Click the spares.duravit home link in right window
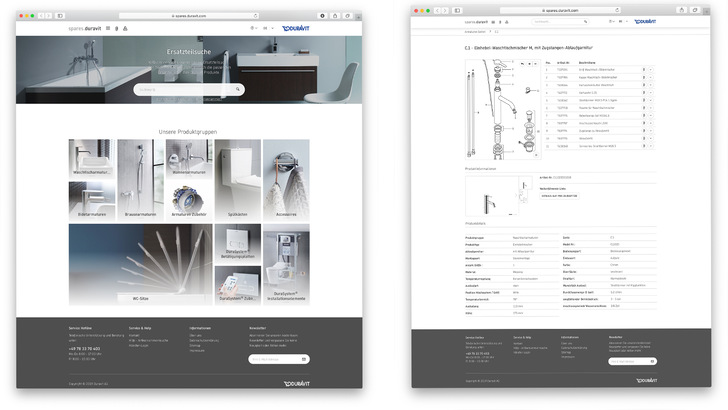Viewport: 728px width, 410px height. pyautogui.click(x=476, y=22)
